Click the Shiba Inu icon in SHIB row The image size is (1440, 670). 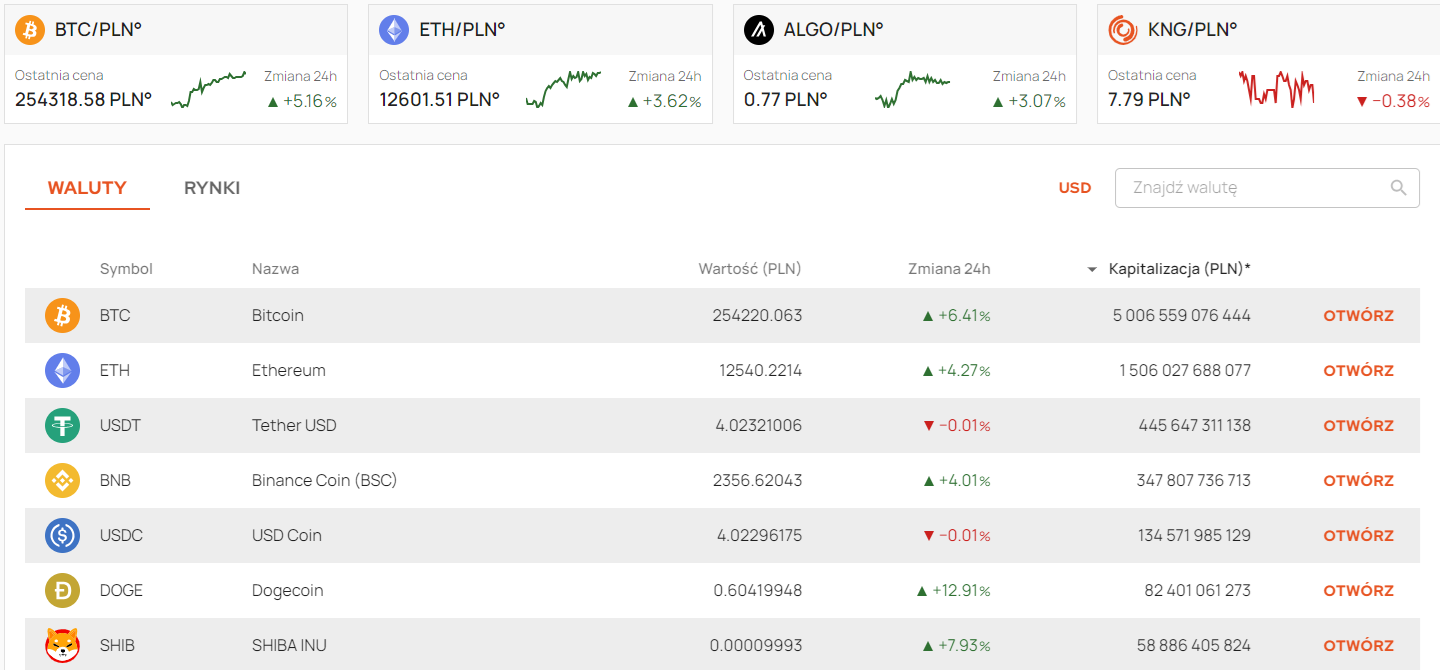(x=62, y=646)
